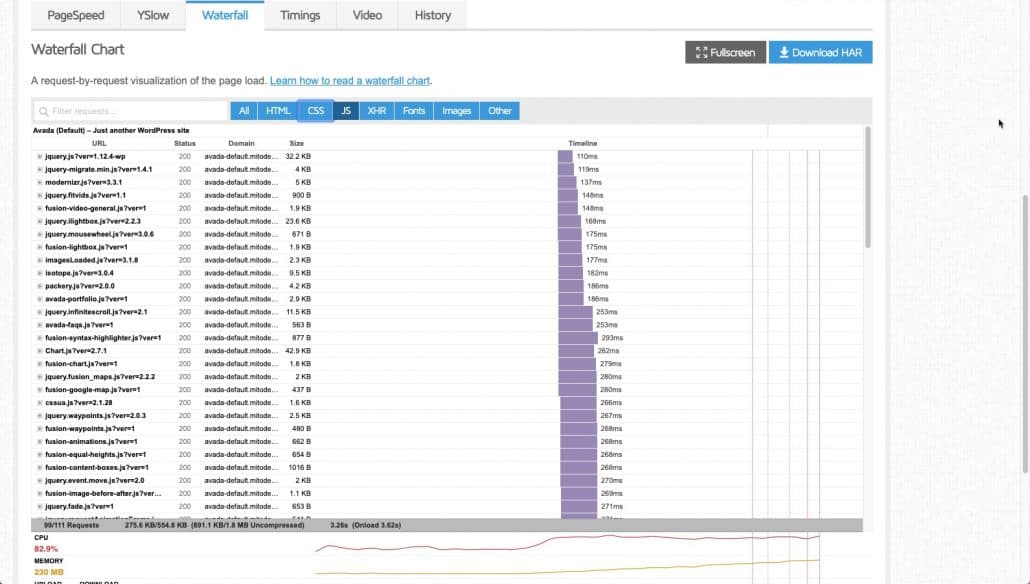Open the PageSpeed tab

tap(75, 15)
